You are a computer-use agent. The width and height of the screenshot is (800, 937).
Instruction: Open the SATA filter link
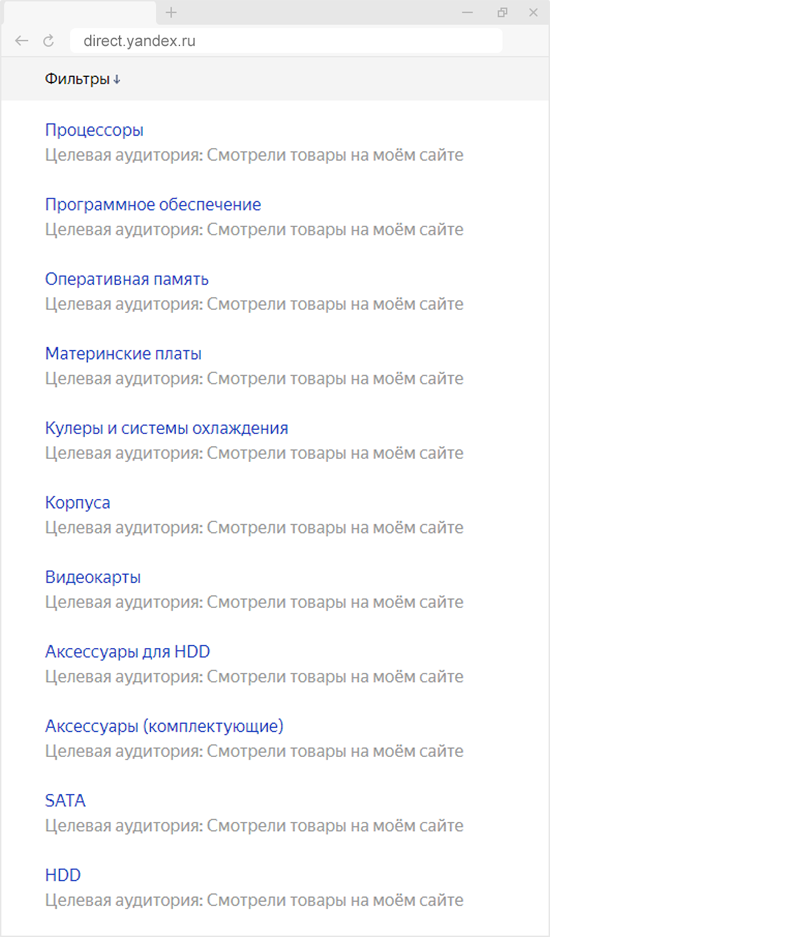(65, 801)
